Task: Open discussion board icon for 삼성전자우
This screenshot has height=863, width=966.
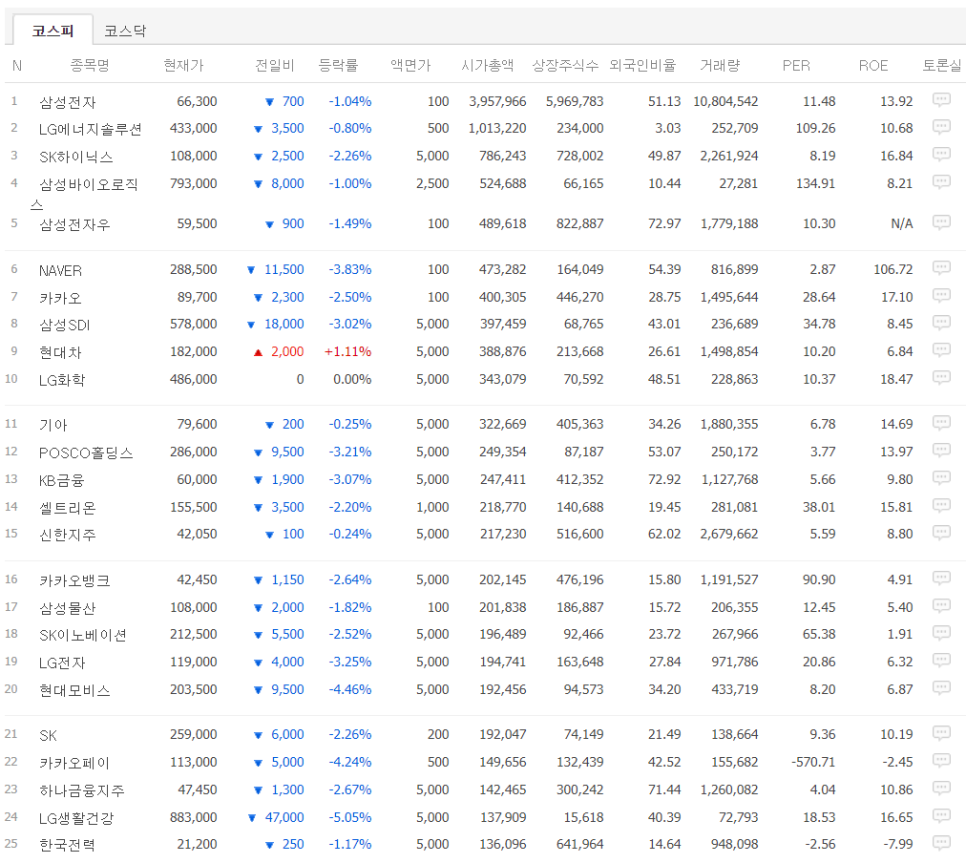Action: tap(941, 222)
